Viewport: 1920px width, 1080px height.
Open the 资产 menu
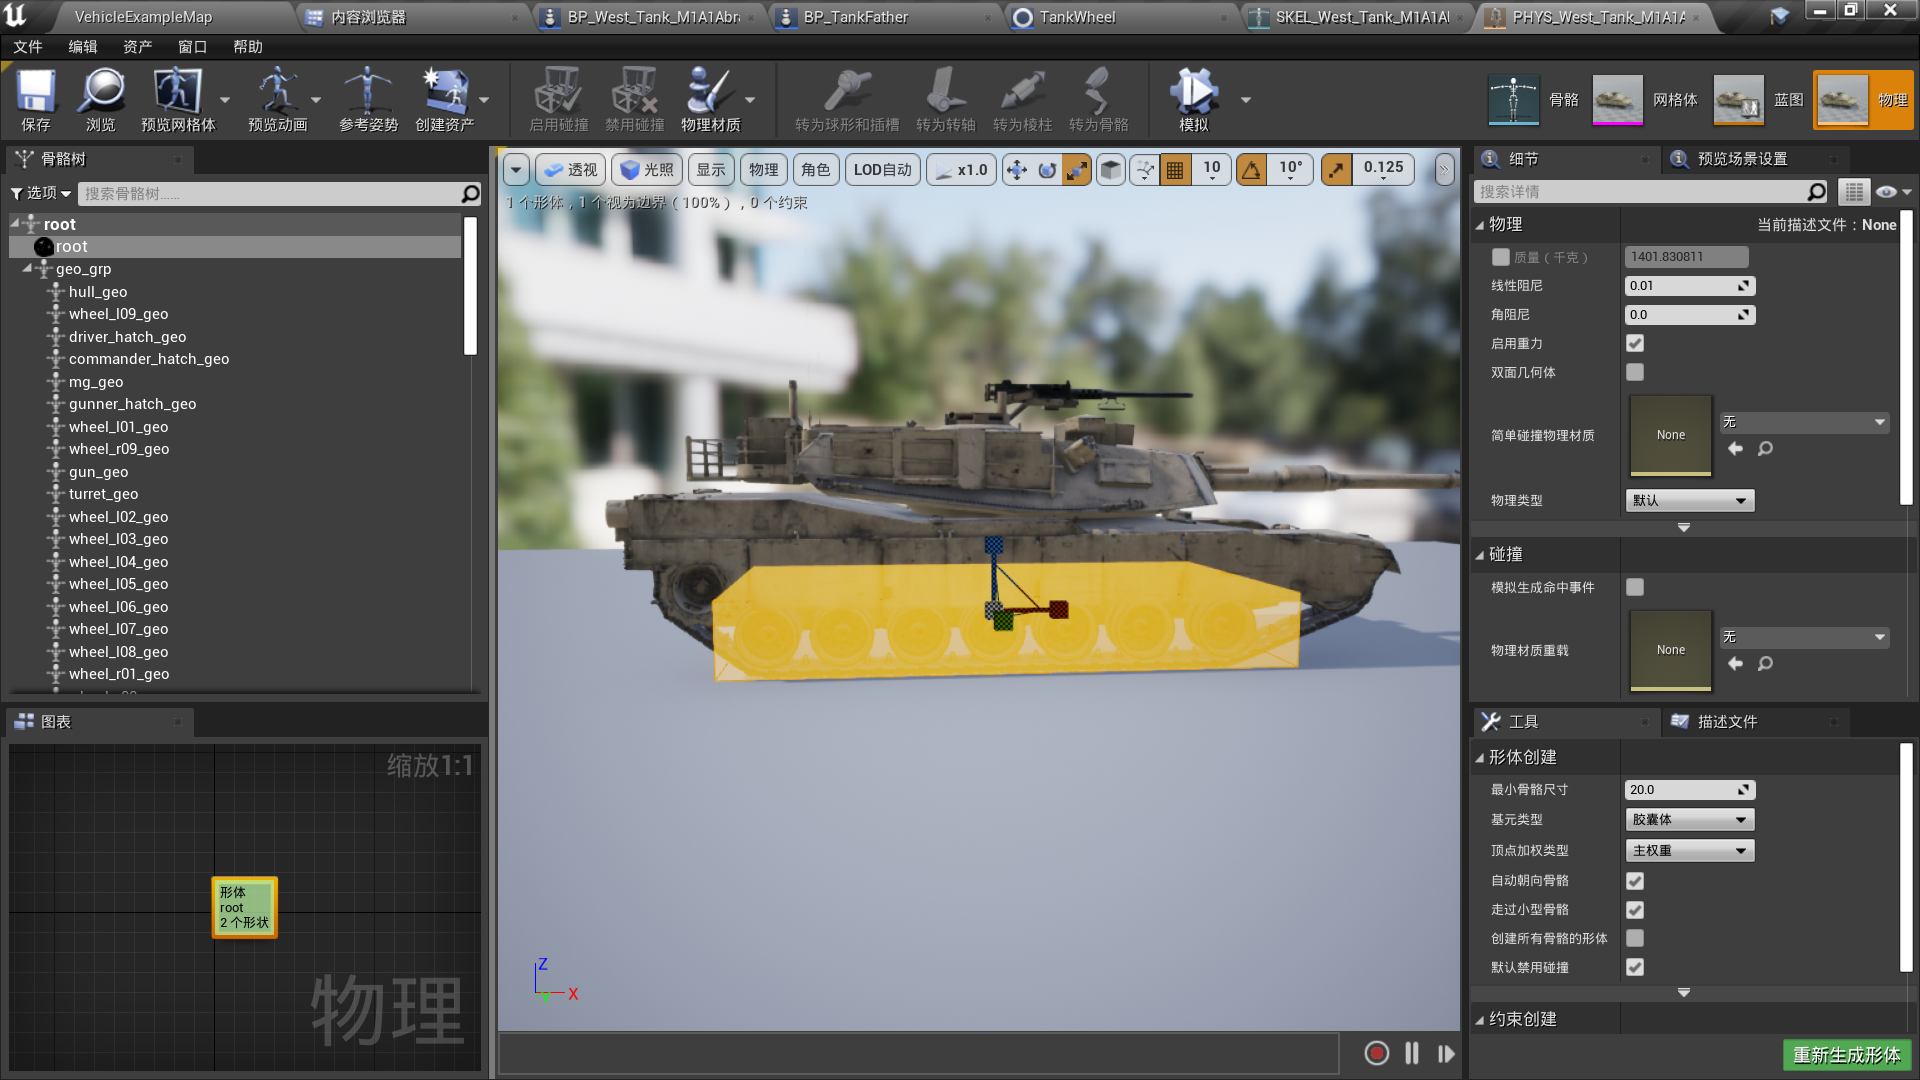[137, 47]
